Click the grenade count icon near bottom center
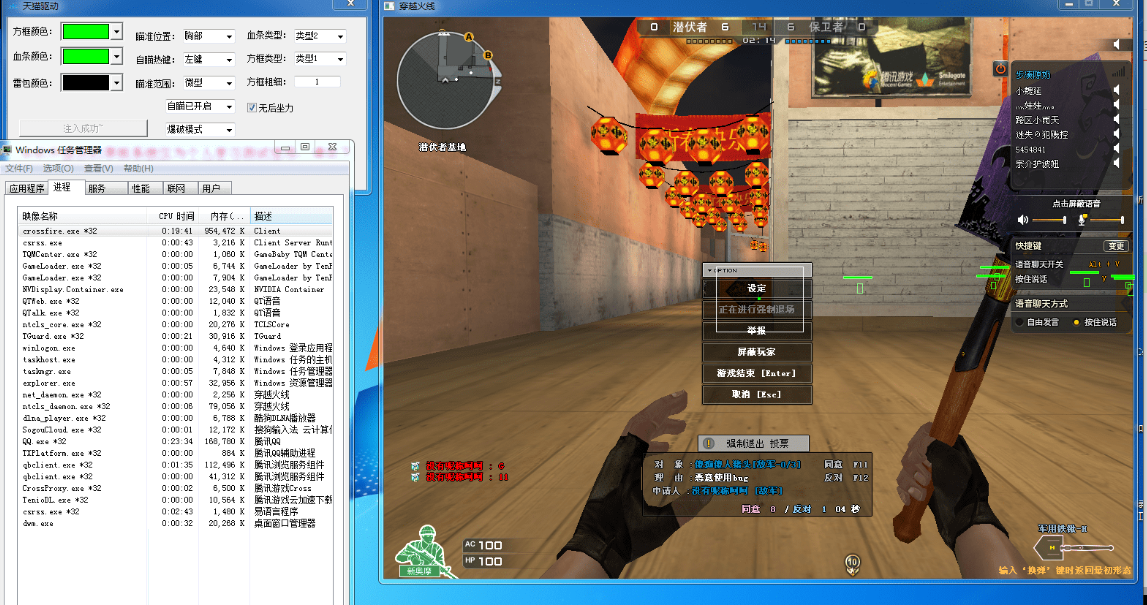The height and width of the screenshot is (605, 1147). 852,563
